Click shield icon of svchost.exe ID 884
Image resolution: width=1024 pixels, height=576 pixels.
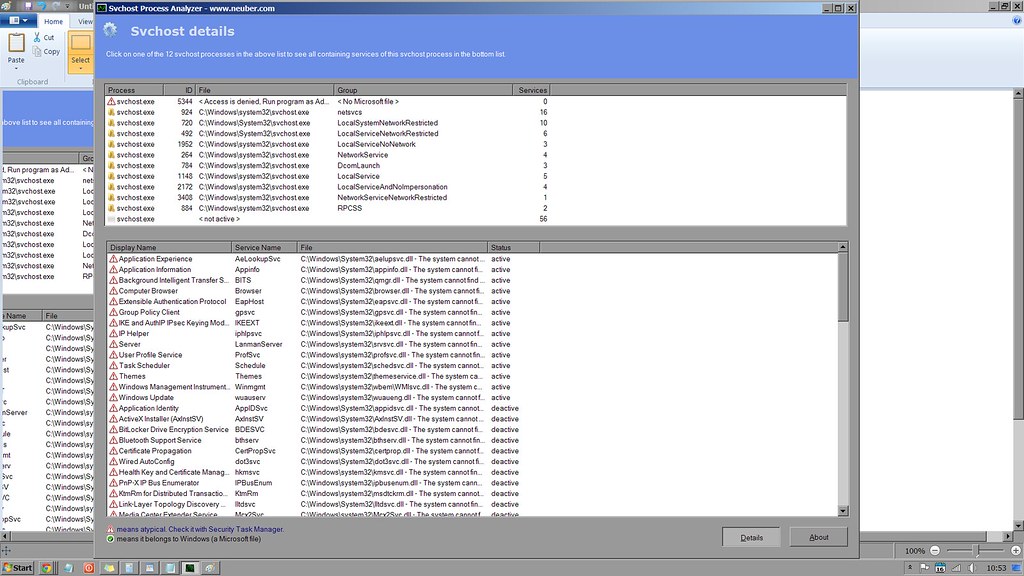point(111,208)
